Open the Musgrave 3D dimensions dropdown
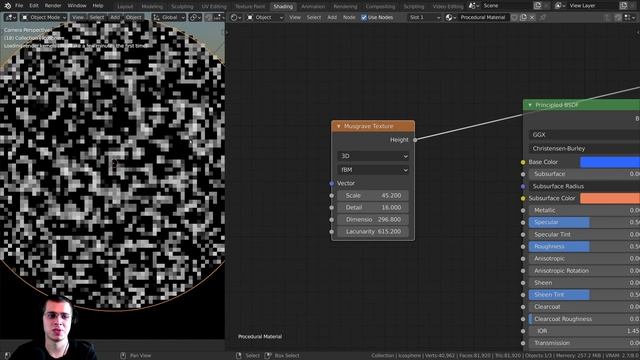This screenshot has height=360, width=640. pos(373,156)
